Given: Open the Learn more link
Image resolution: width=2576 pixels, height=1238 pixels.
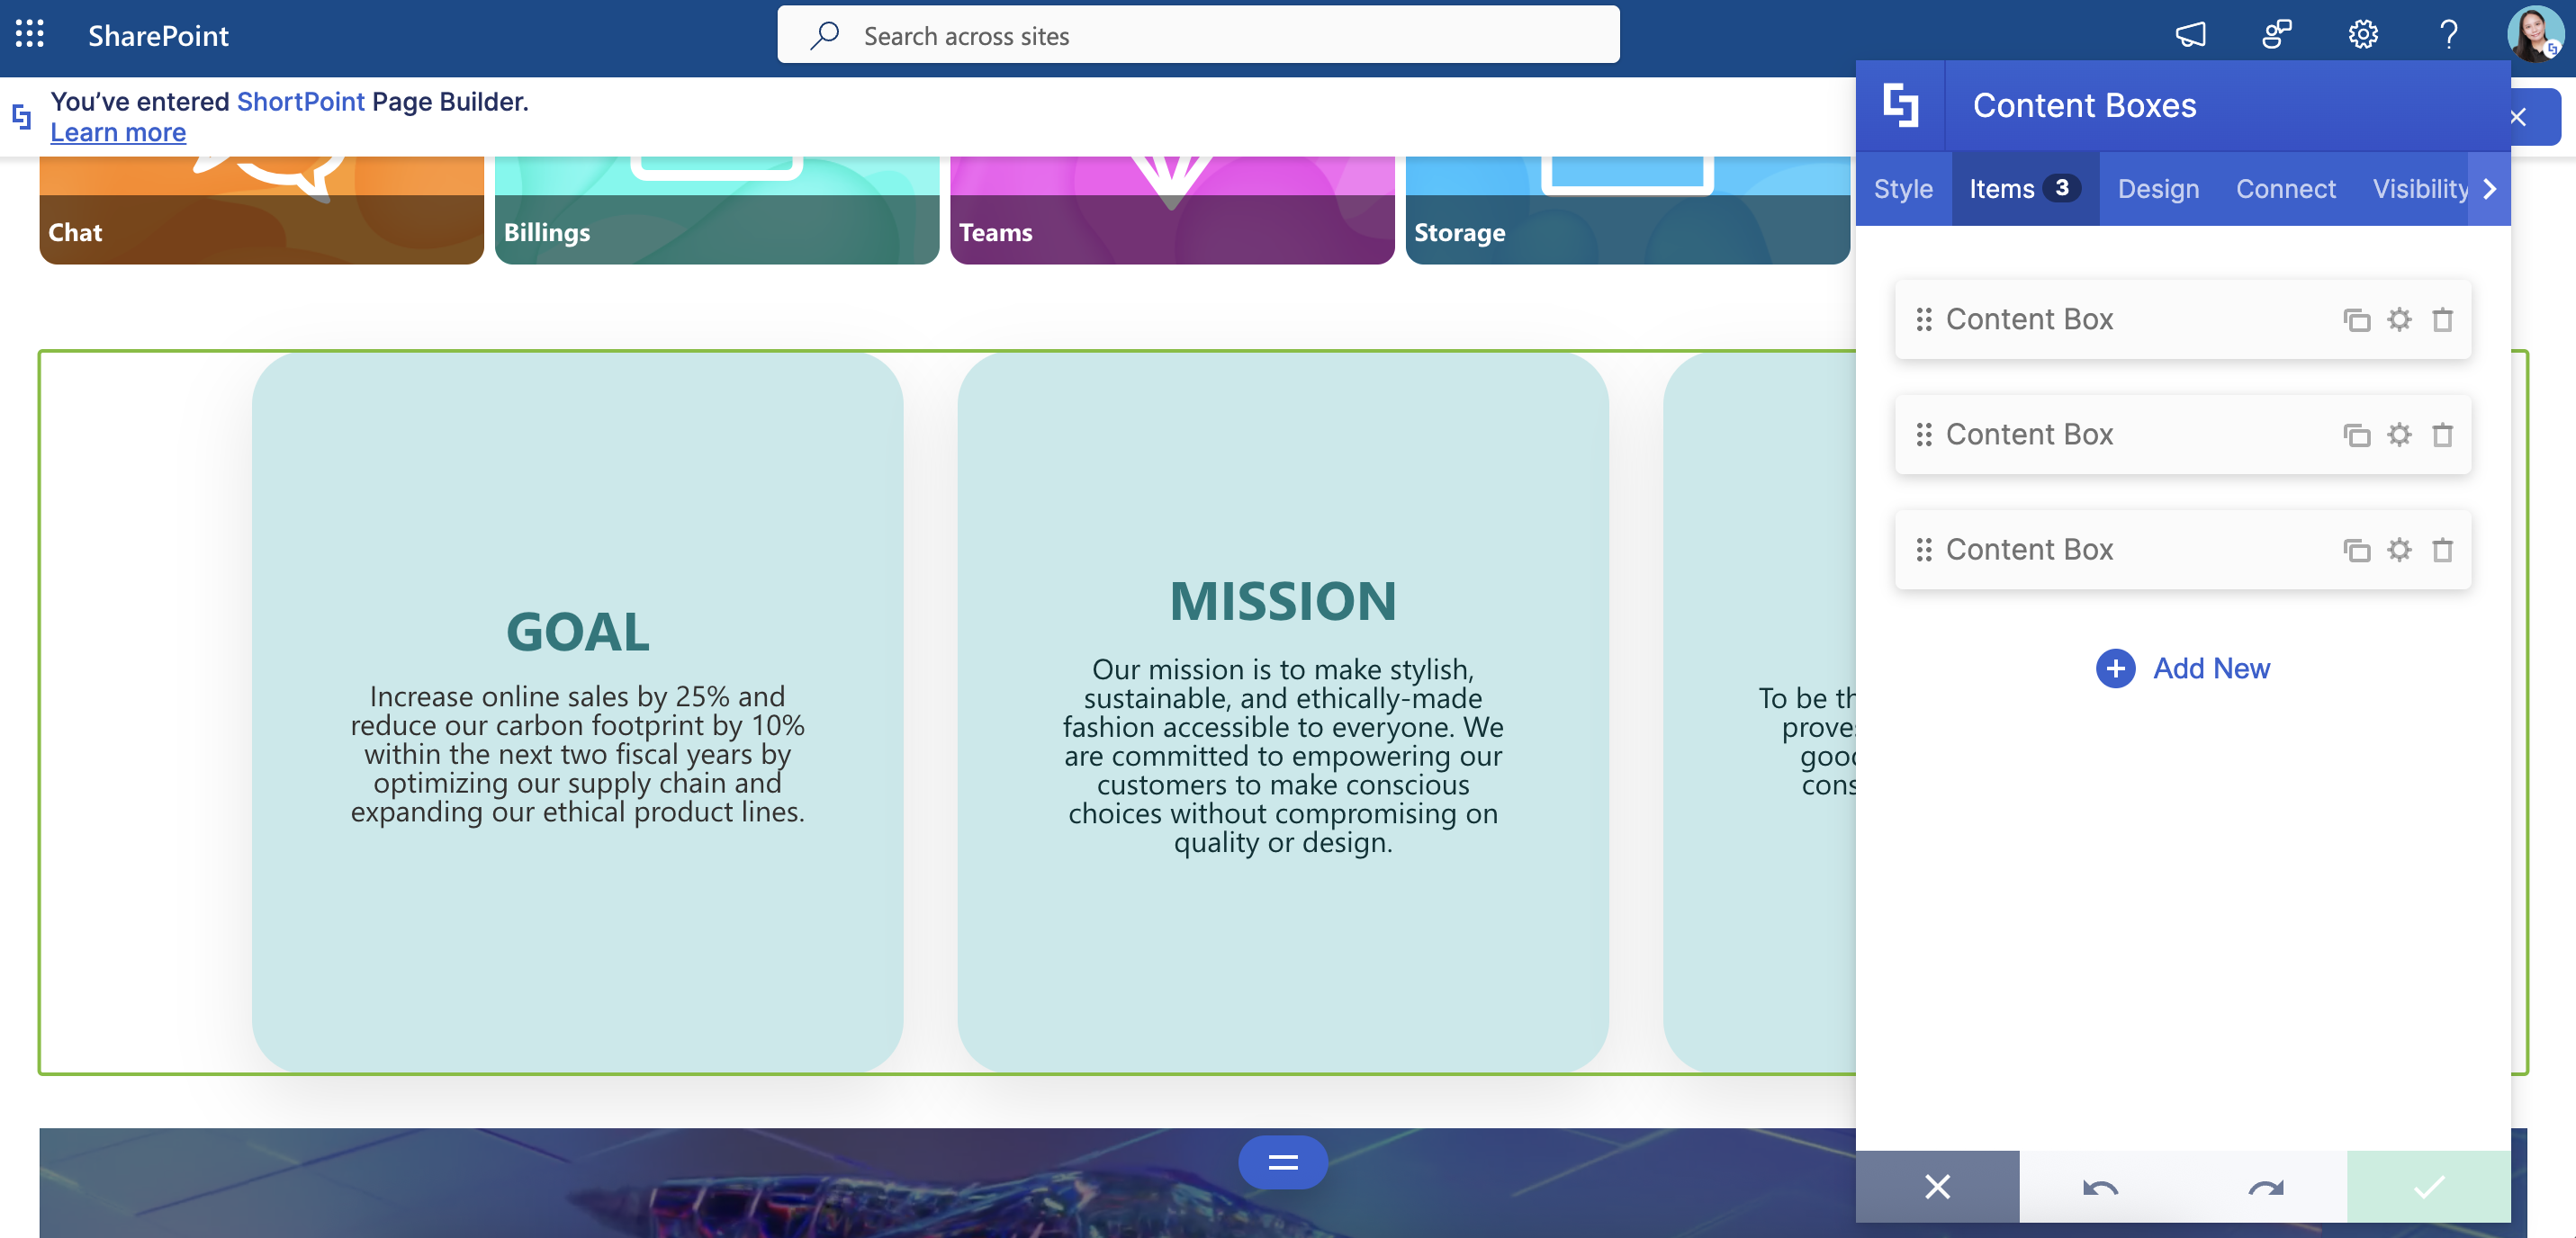Looking at the screenshot, I should click(118, 132).
